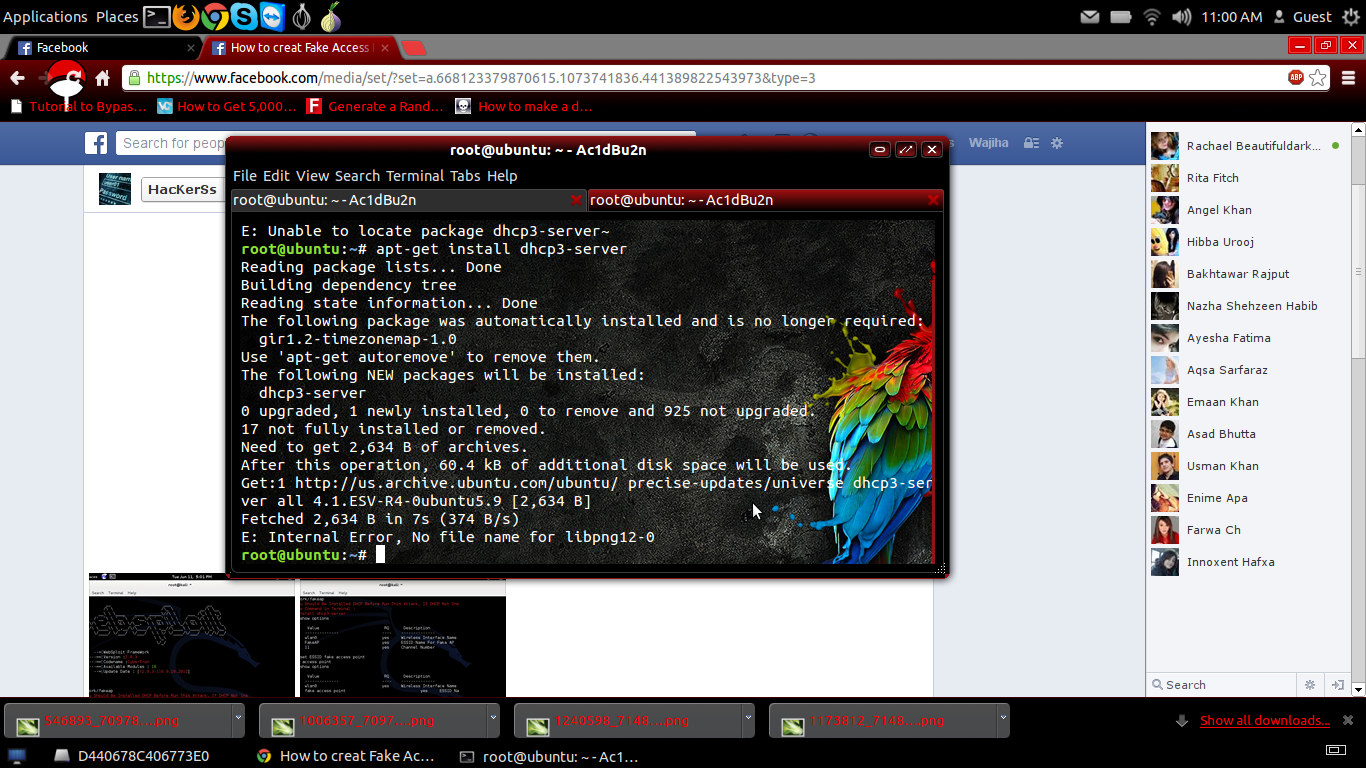Open the terminal Tabs menu

(465, 176)
